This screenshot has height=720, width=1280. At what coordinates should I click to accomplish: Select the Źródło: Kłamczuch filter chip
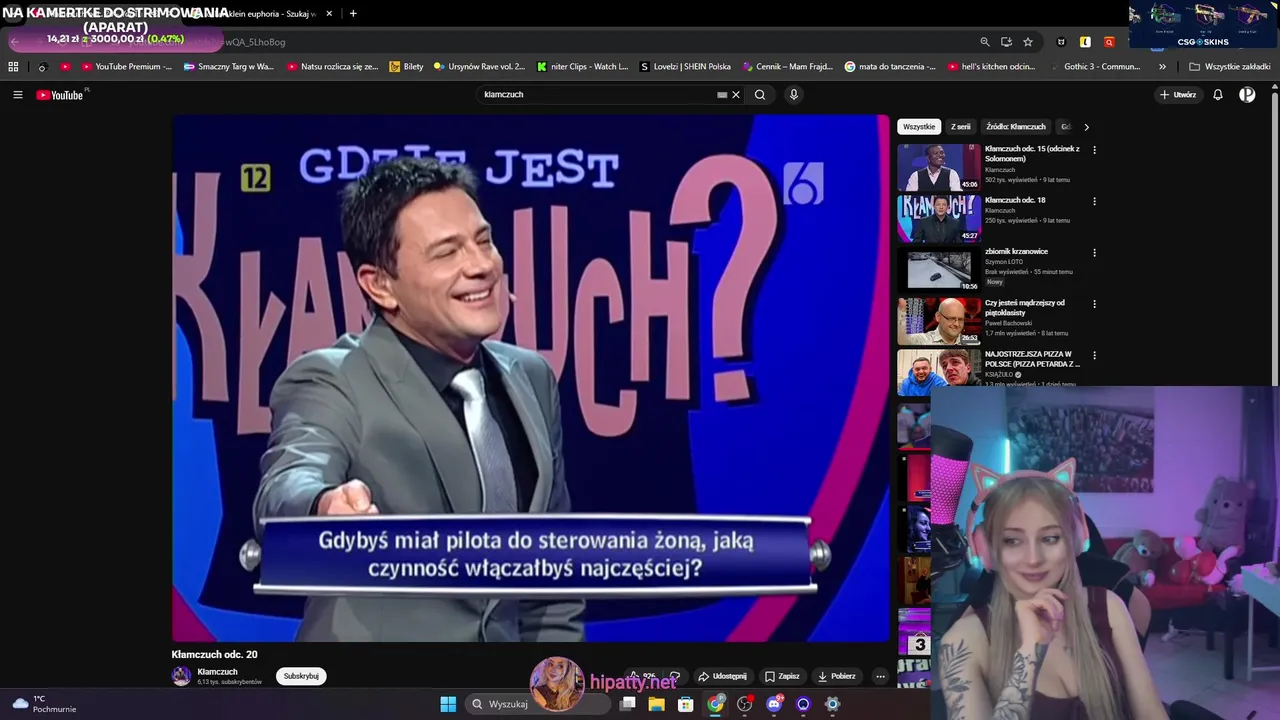tap(1016, 127)
